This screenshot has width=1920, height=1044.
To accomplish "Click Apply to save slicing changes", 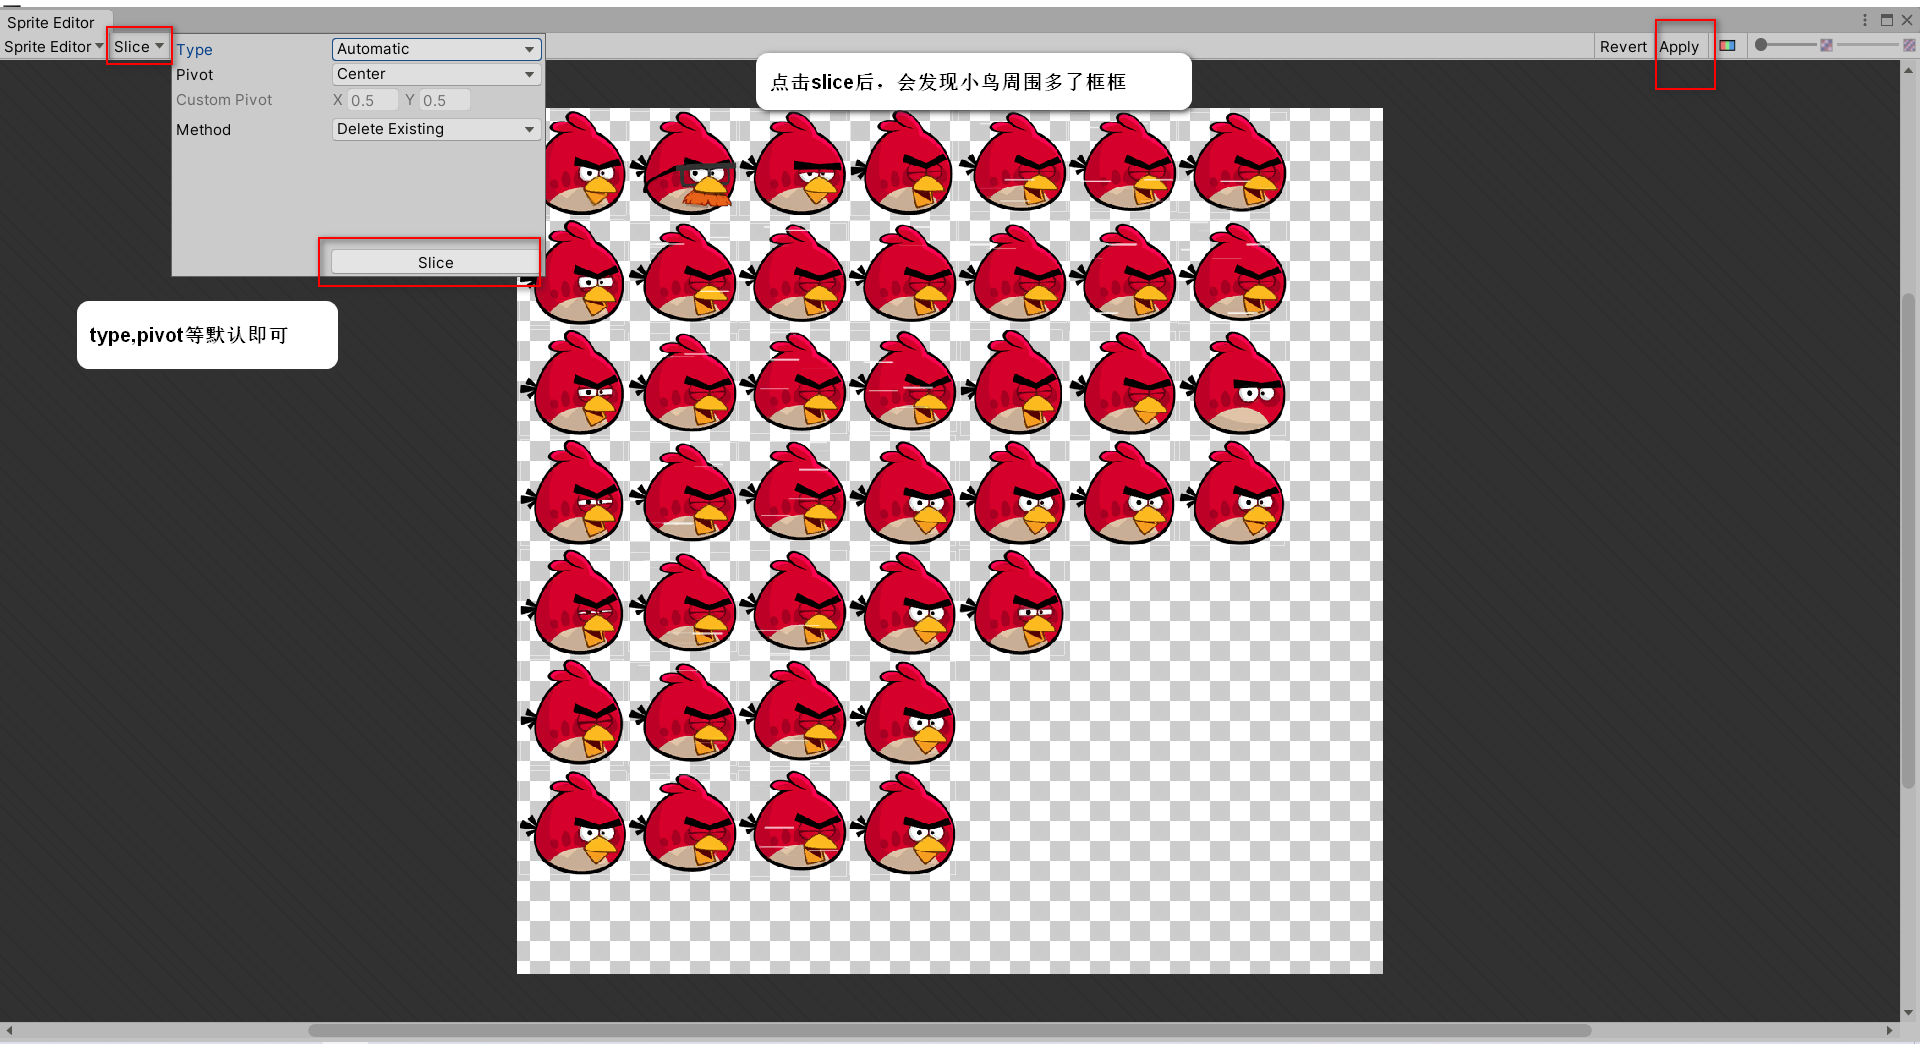I will point(1679,47).
